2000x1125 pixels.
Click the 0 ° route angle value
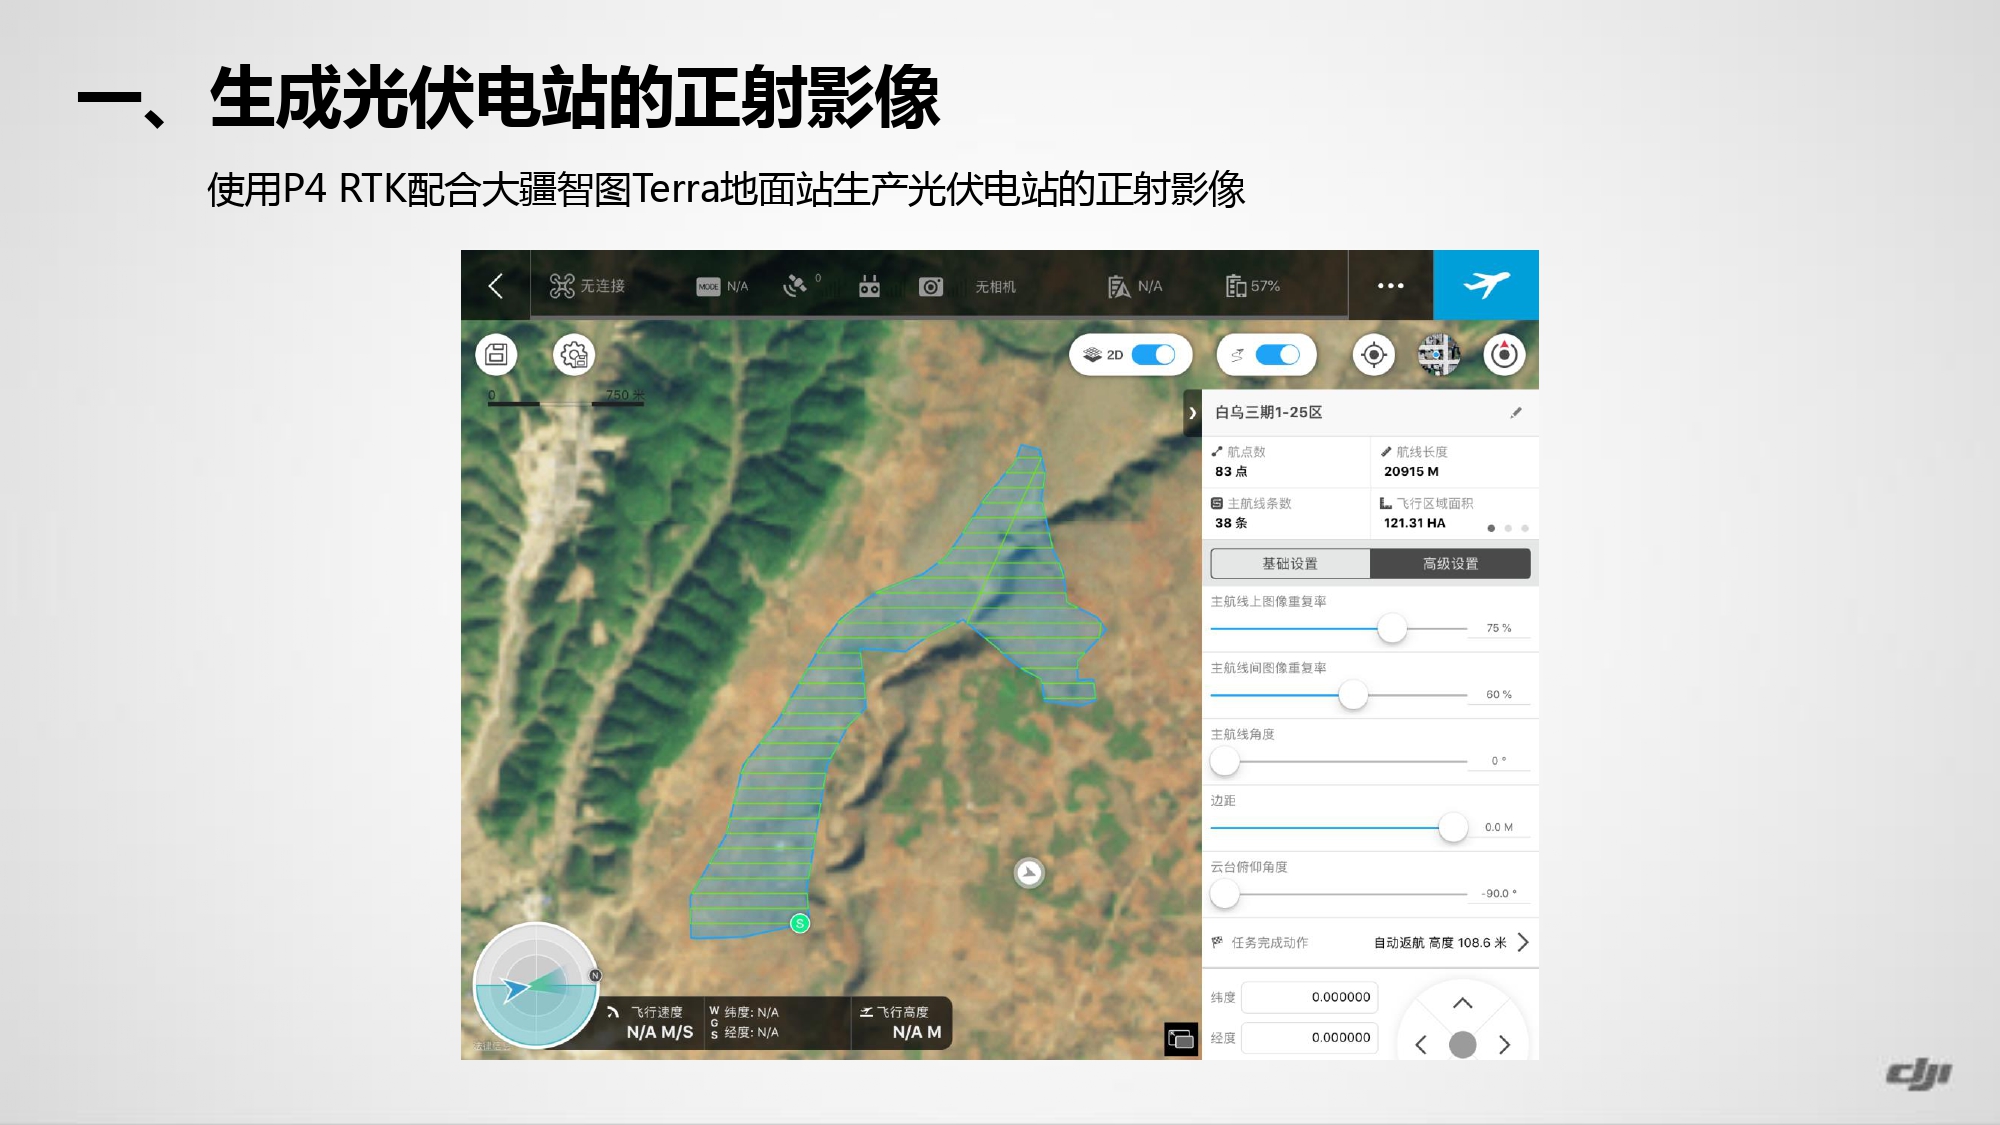pyautogui.click(x=1498, y=761)
